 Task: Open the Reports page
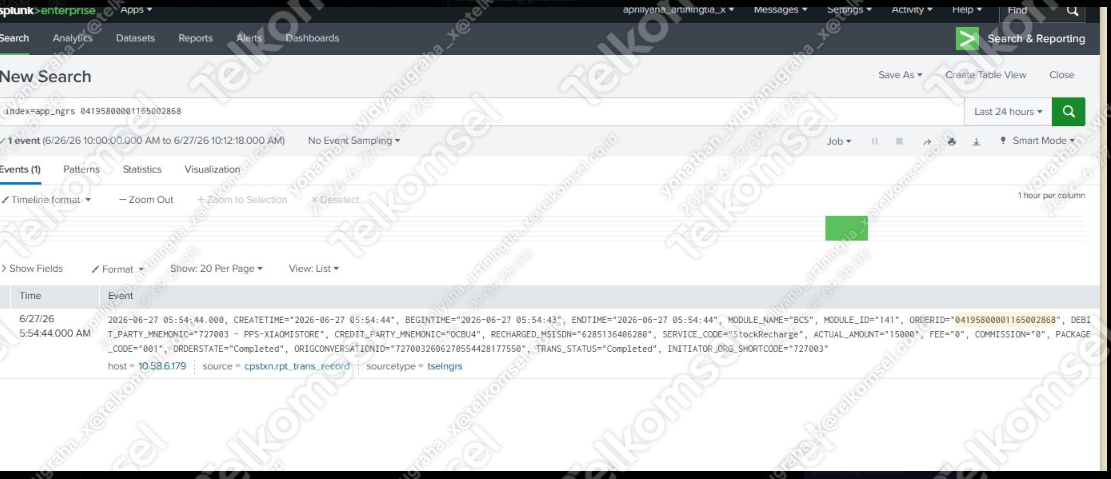coord(196,38)
